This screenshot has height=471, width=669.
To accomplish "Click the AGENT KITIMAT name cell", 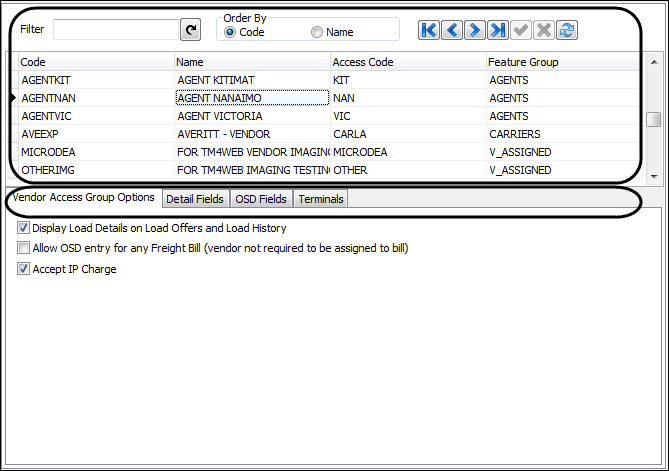I will pos(253,80).
